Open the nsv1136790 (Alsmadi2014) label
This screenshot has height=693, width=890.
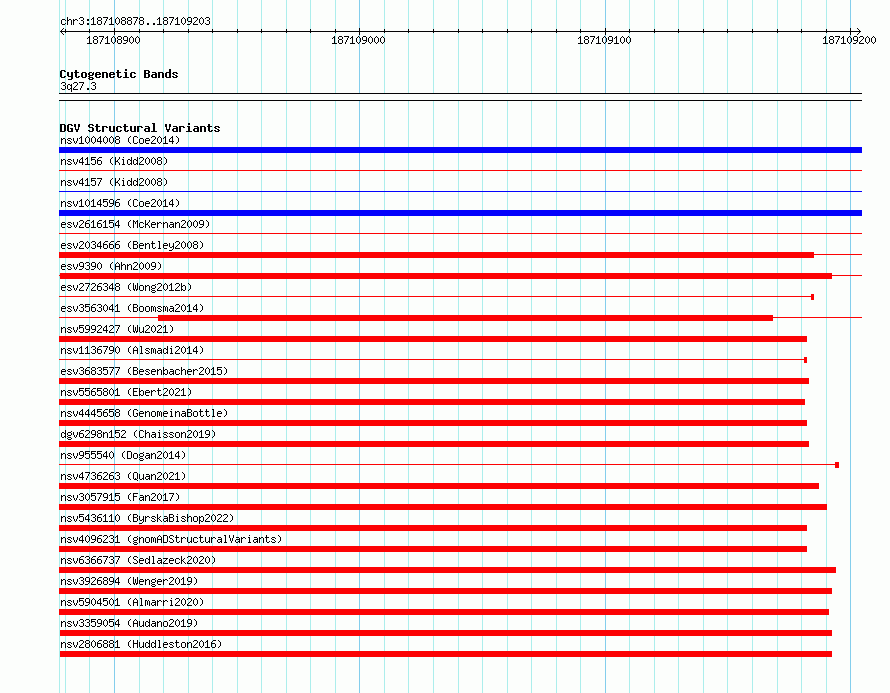132,350
